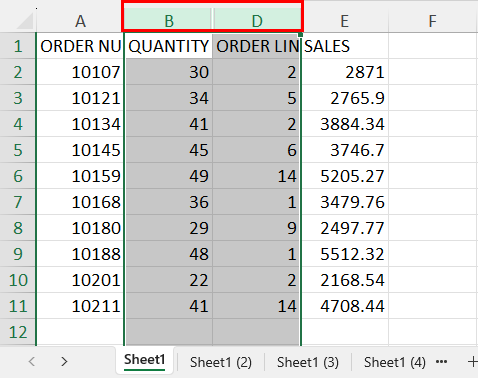Click the SALES header cell

pyautogui.click(x=345, y=46)
